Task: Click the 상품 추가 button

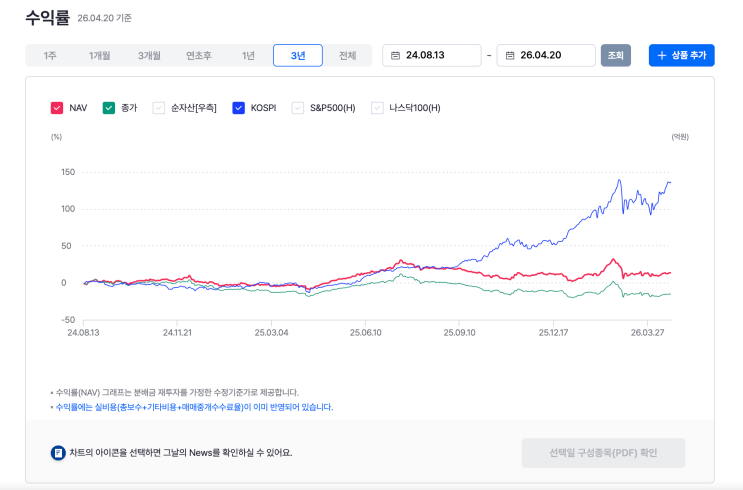Action: pos(681,55)
